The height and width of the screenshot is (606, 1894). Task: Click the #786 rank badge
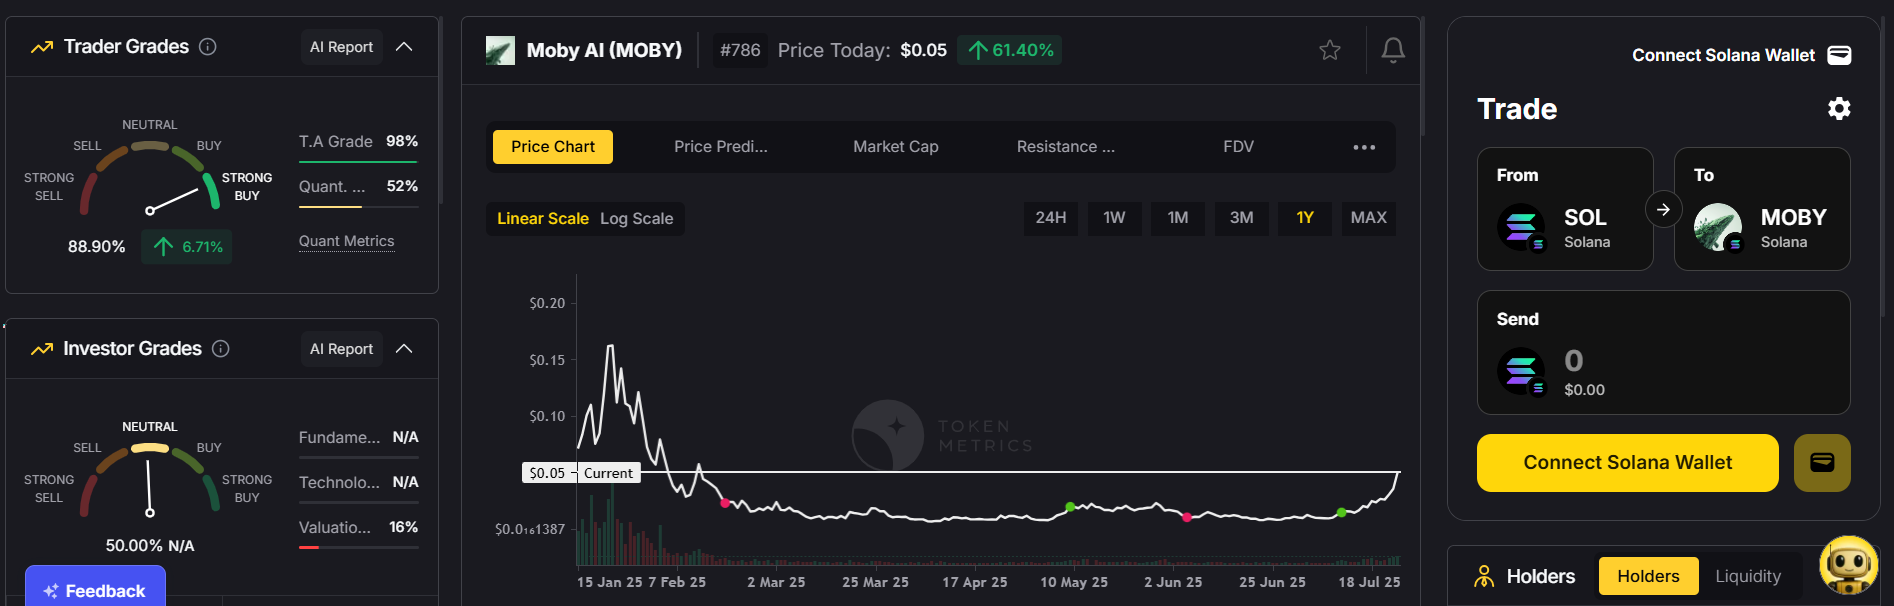click(740, 50)
